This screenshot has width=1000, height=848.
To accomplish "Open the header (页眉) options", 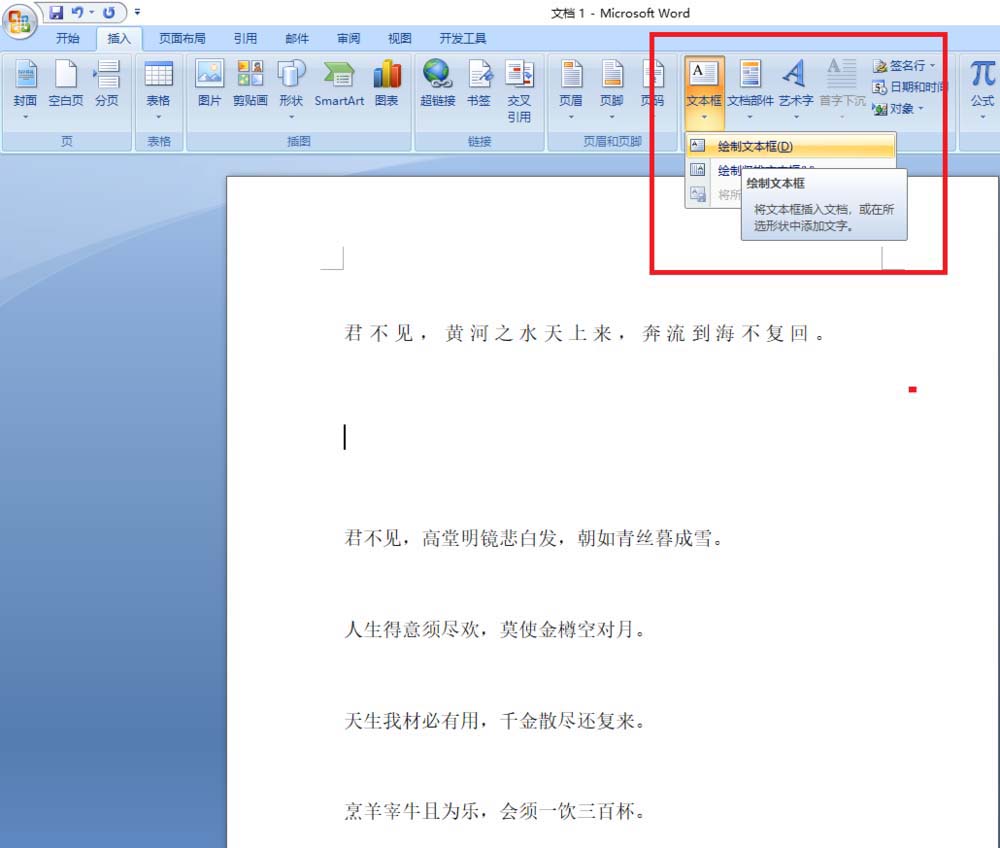I will [571, 89].
